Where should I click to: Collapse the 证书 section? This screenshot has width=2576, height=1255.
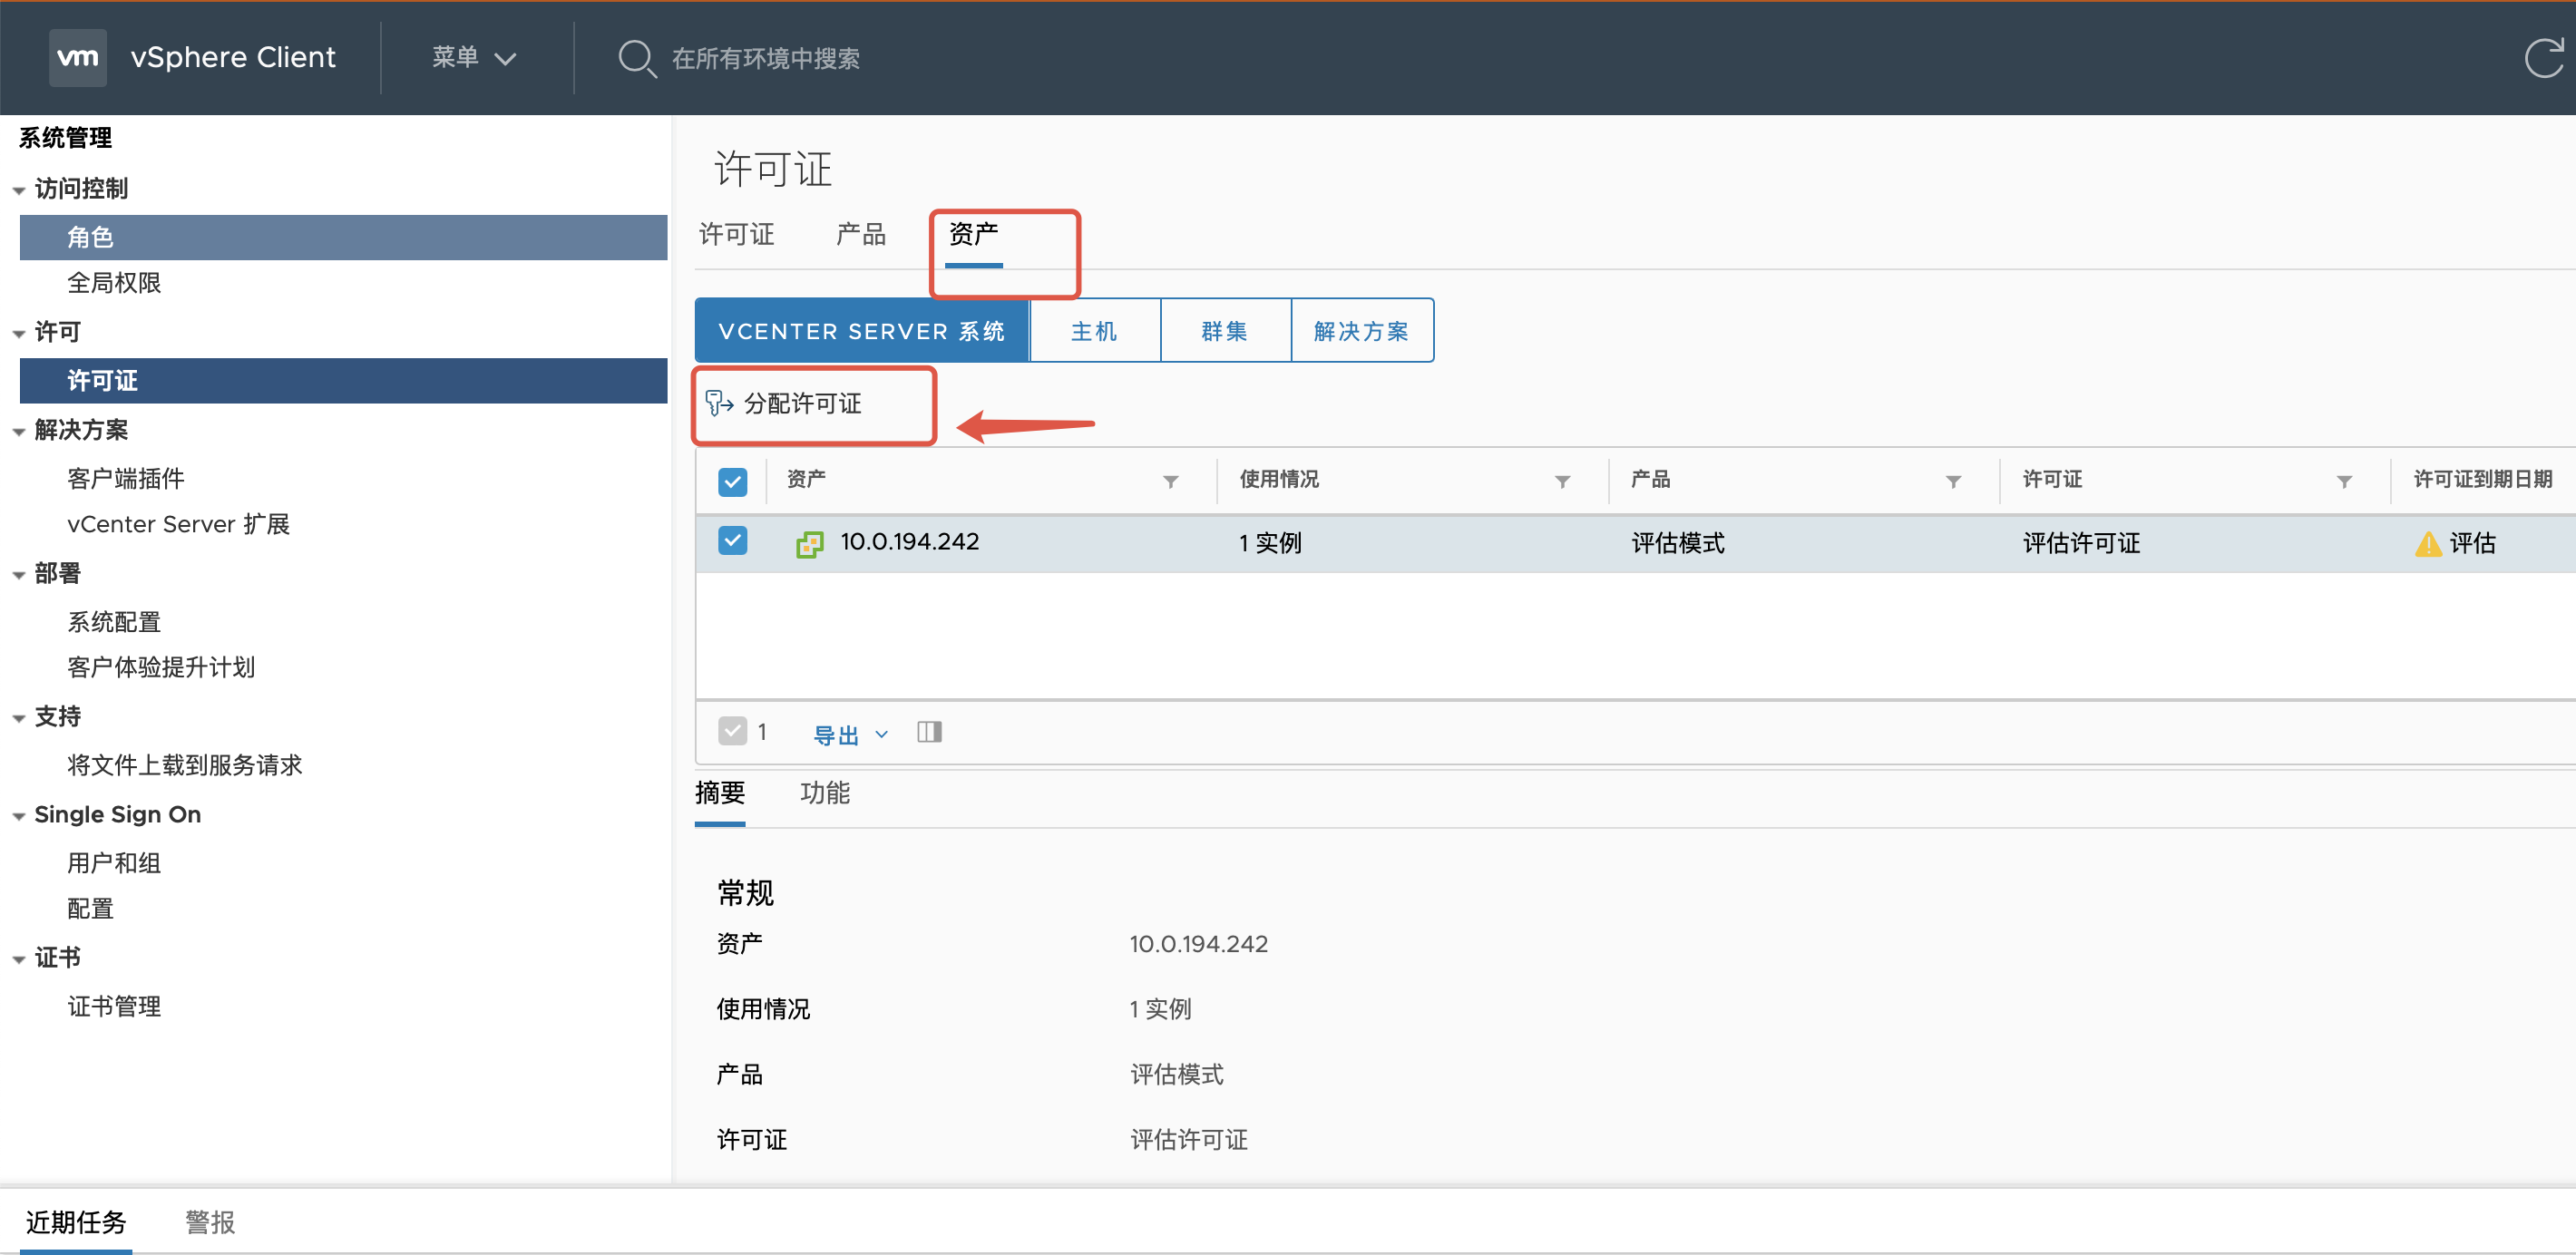pos(19,959)
